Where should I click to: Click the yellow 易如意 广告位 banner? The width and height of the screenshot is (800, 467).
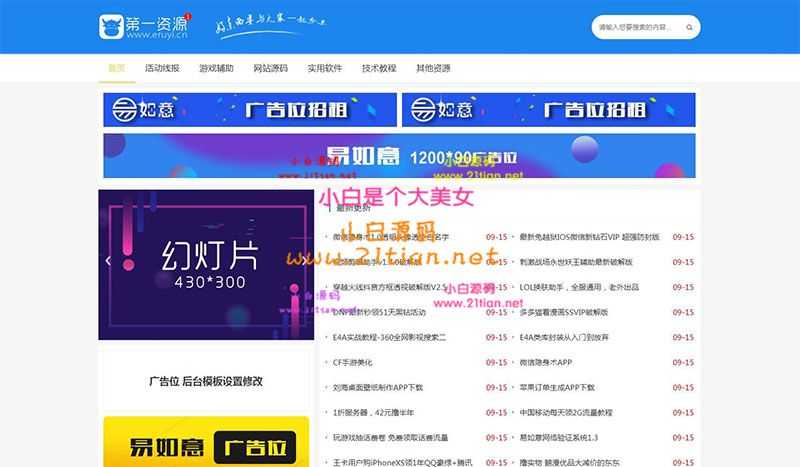(206, 442)
